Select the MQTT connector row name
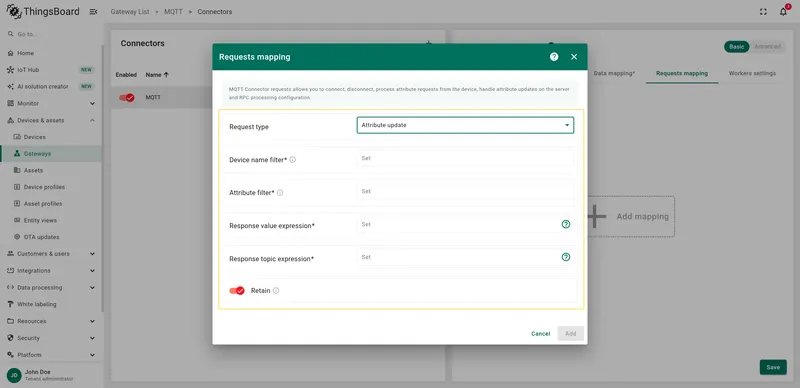800x388 pixels. 153,97
